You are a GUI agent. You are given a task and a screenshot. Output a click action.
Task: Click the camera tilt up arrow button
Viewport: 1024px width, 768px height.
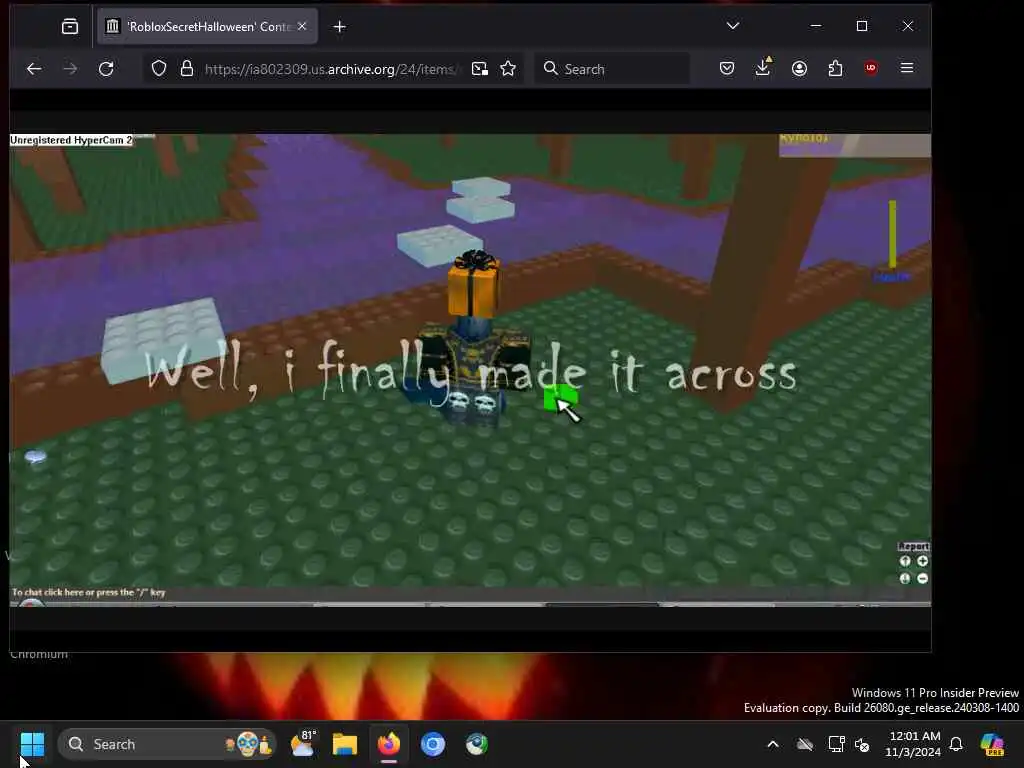904,561
